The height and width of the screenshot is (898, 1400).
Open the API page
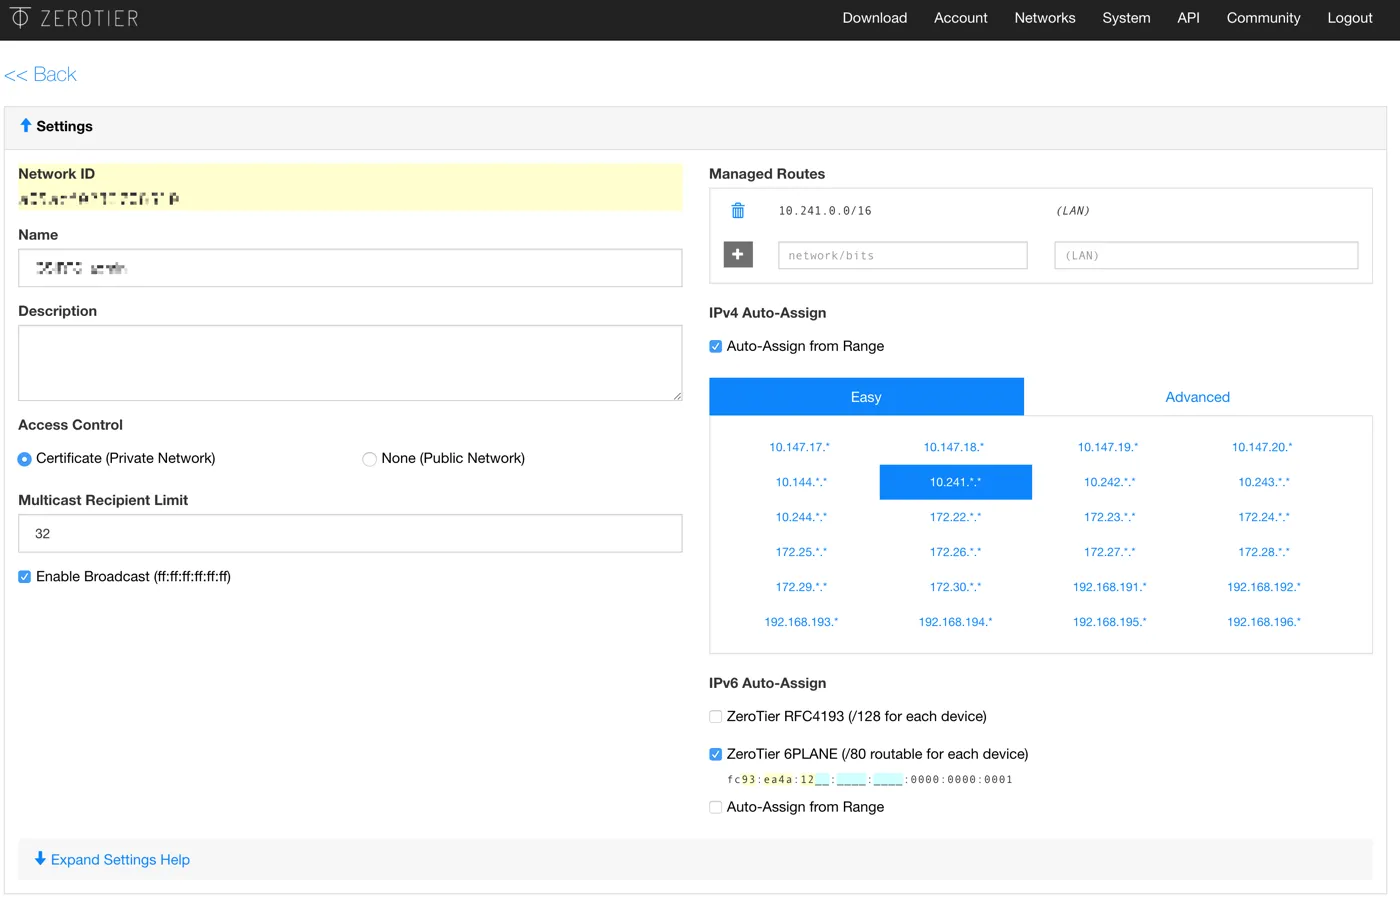(x=1188, y=18)
